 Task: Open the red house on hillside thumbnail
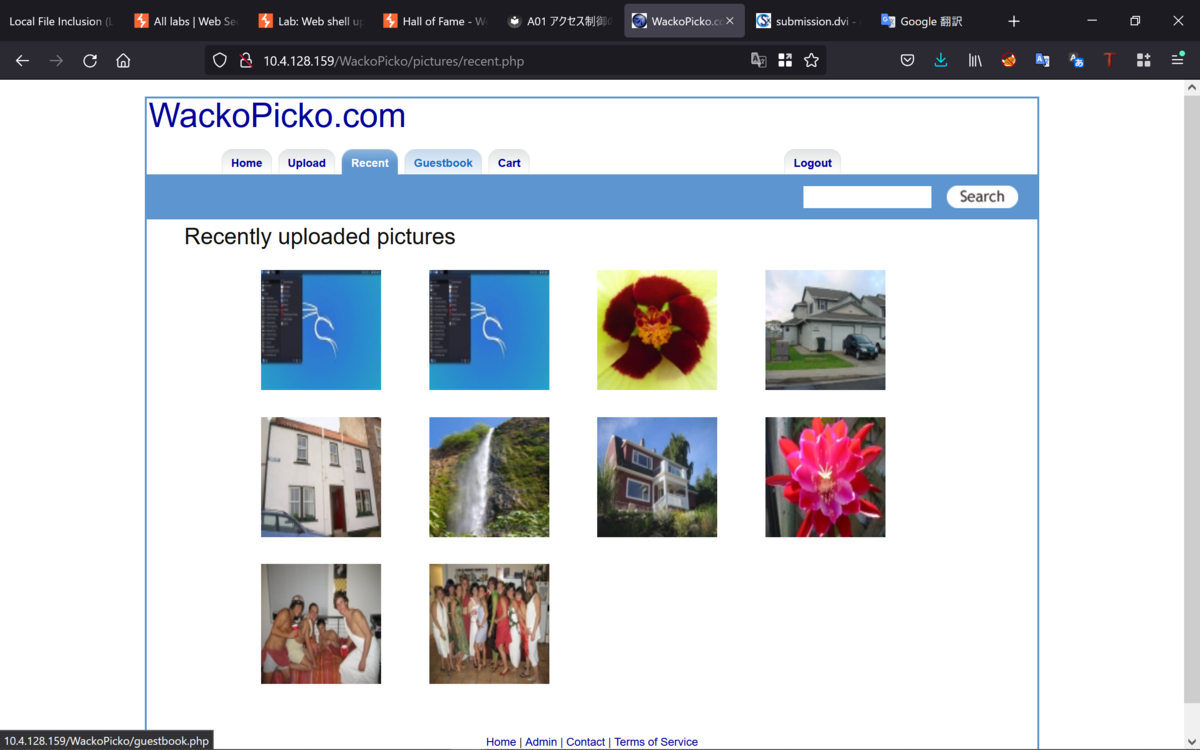click(657, 477)
